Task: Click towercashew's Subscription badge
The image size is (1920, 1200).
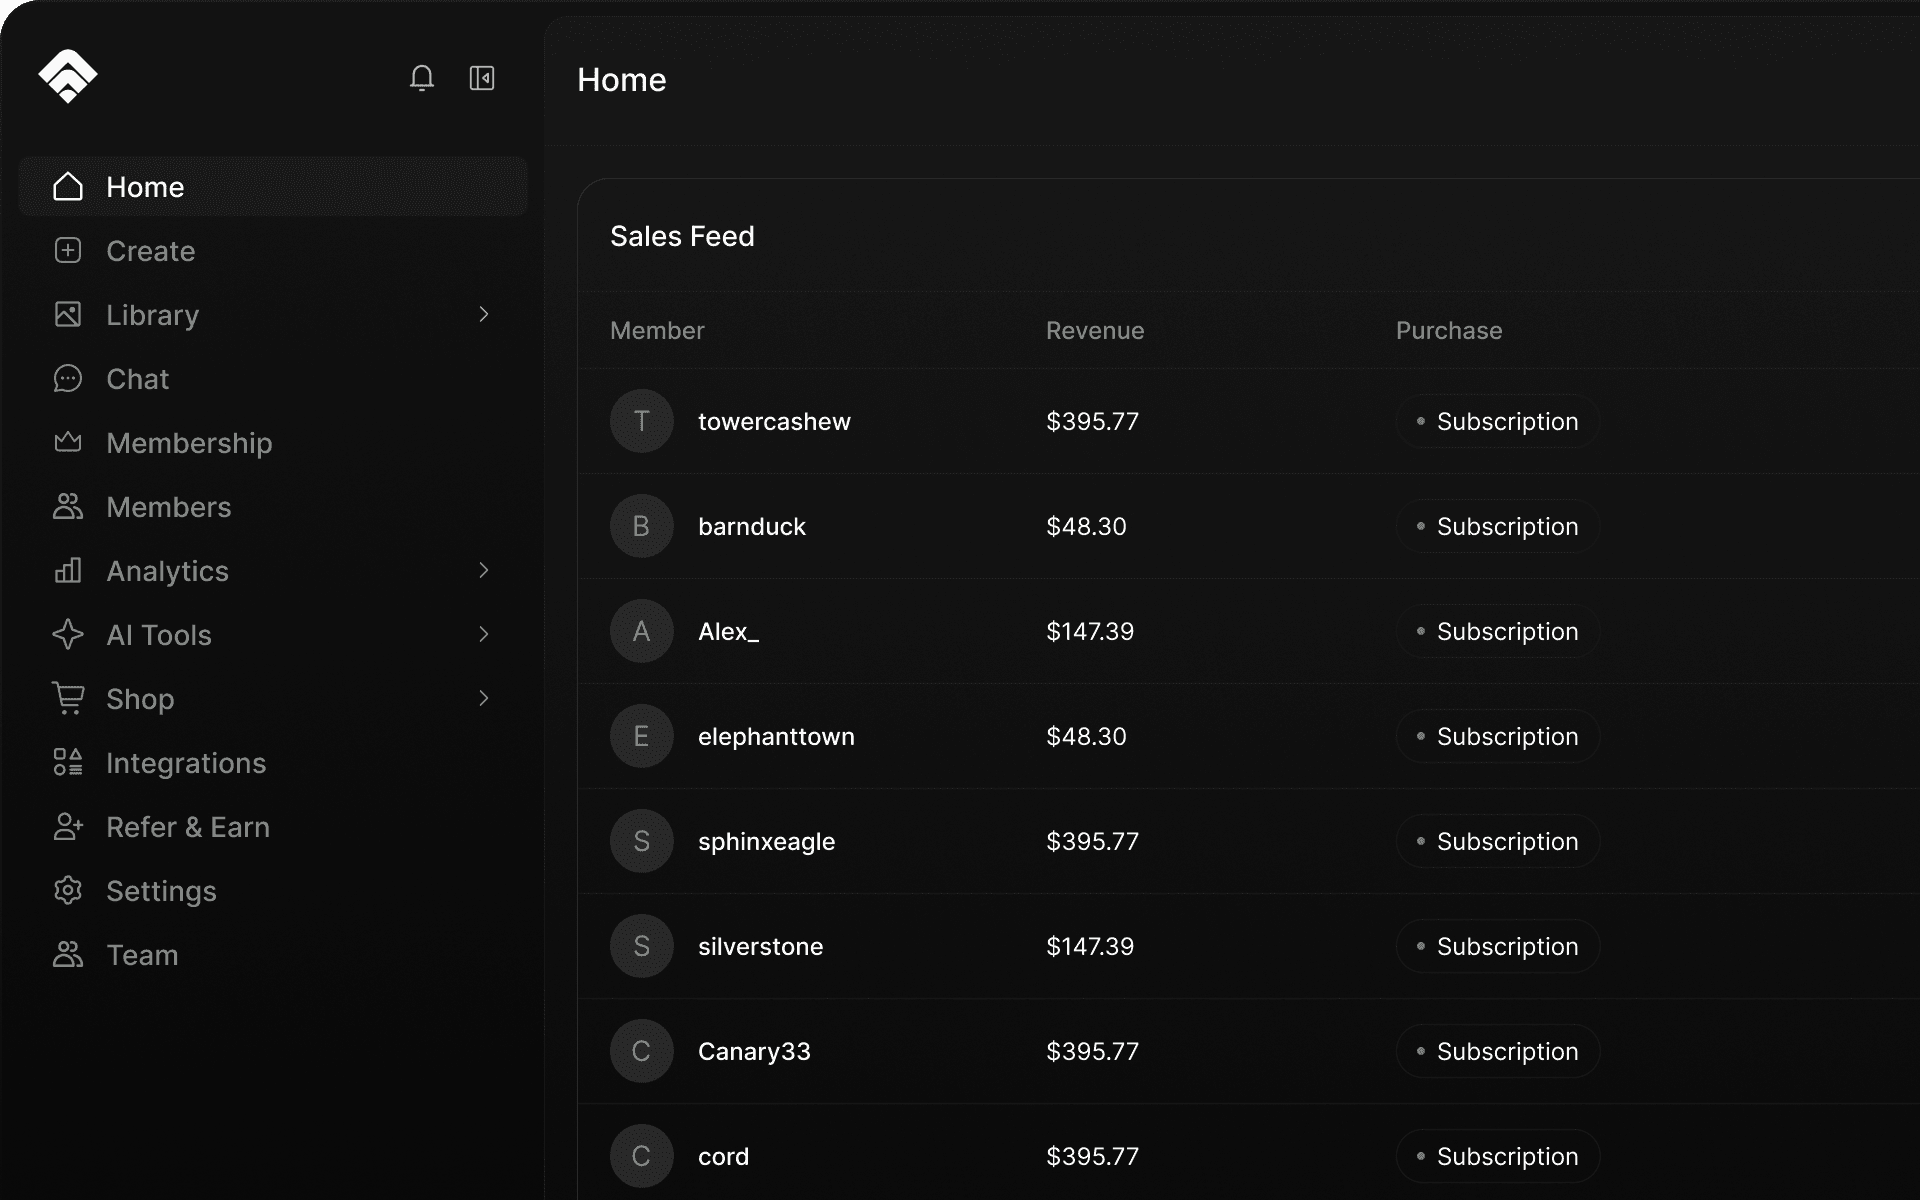Action: pyautogui.click(x=1497, y=421)
